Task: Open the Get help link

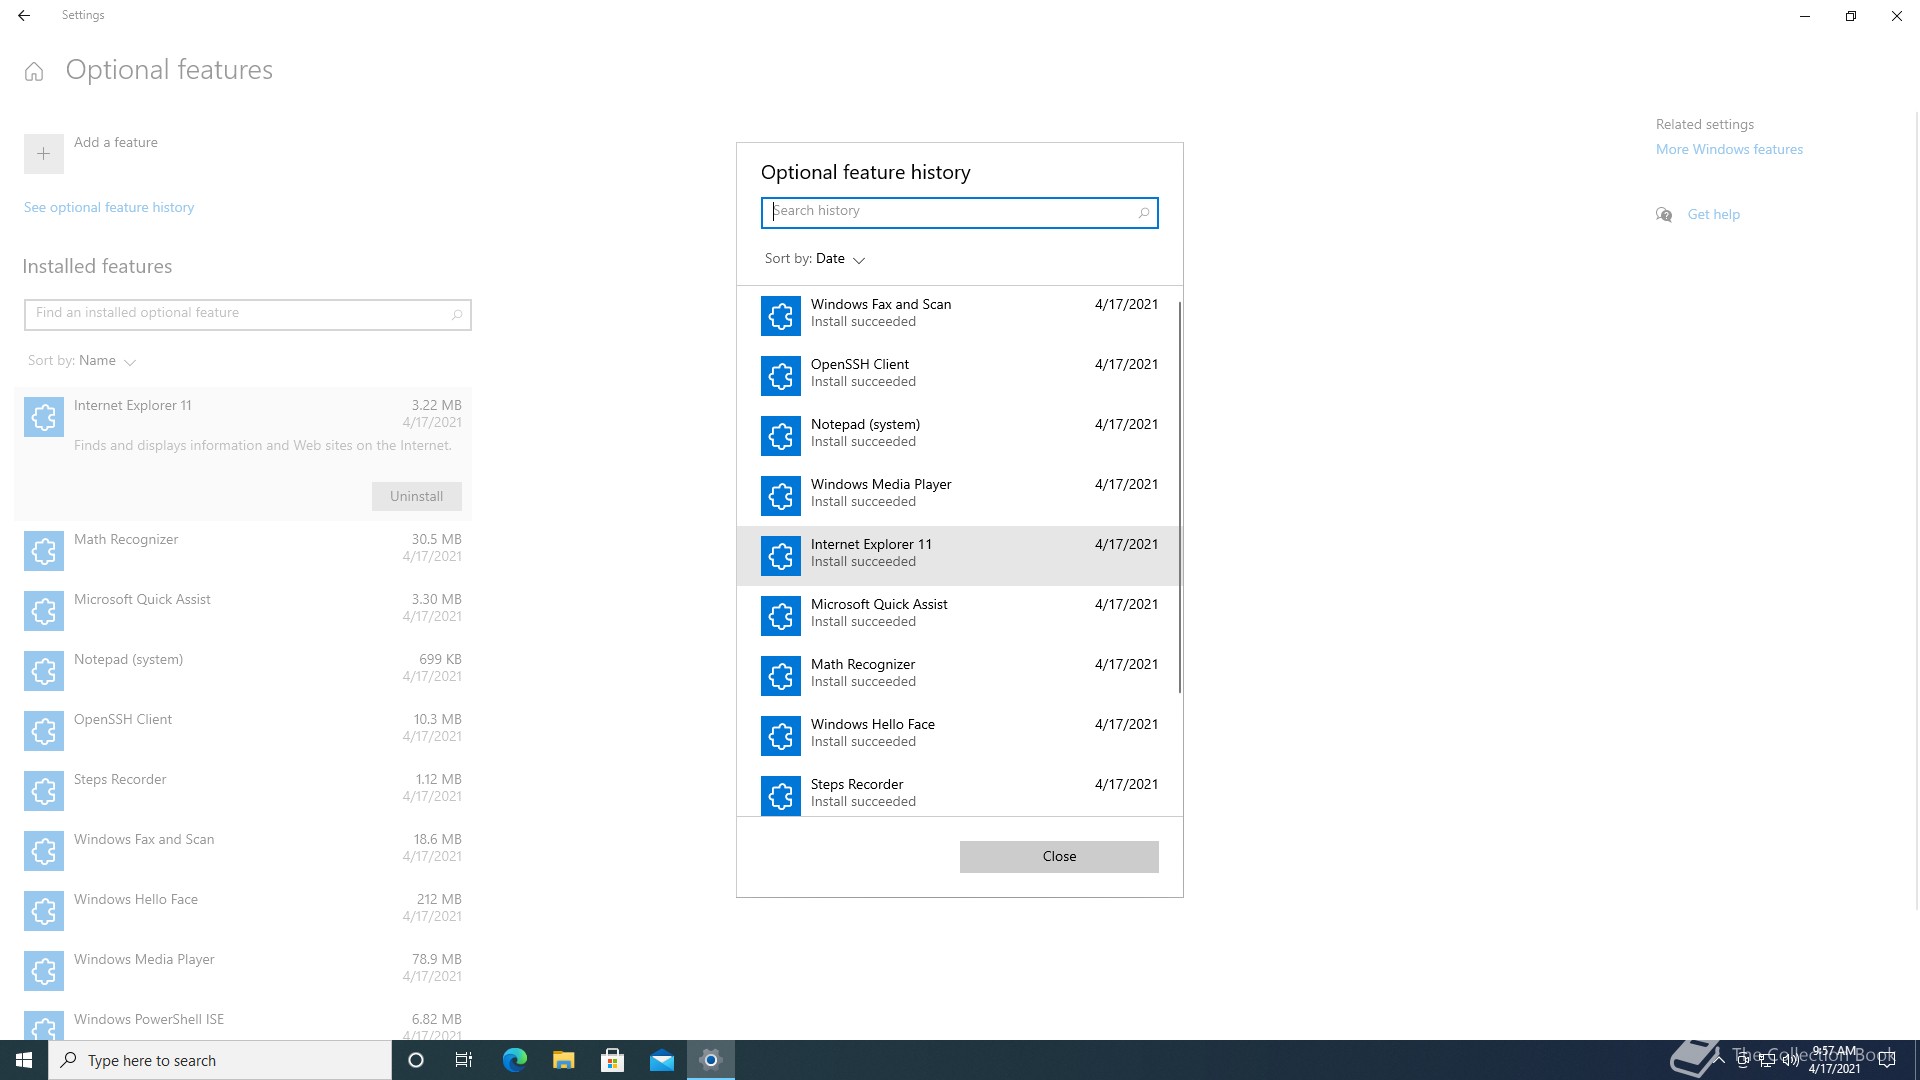Action: 1714,215
